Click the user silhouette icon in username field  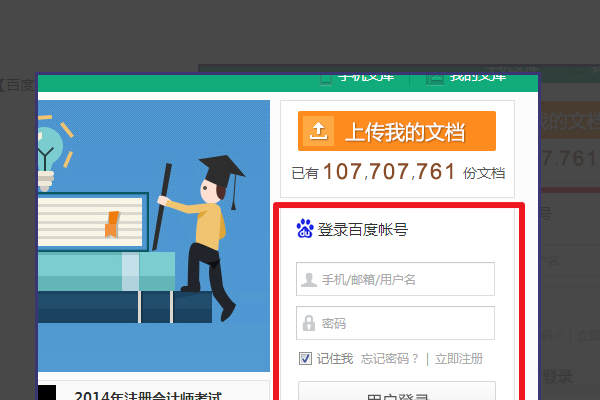click(x=308, y=280)
